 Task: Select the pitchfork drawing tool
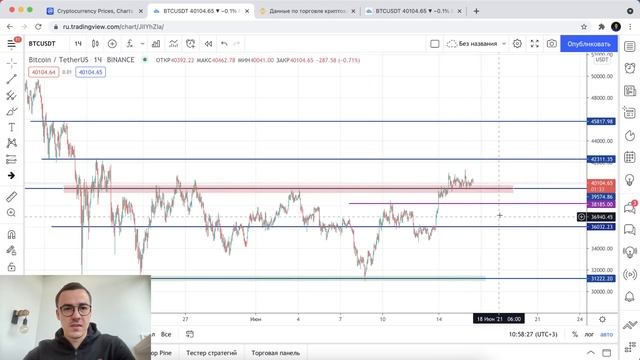click(x=11, y=95)
